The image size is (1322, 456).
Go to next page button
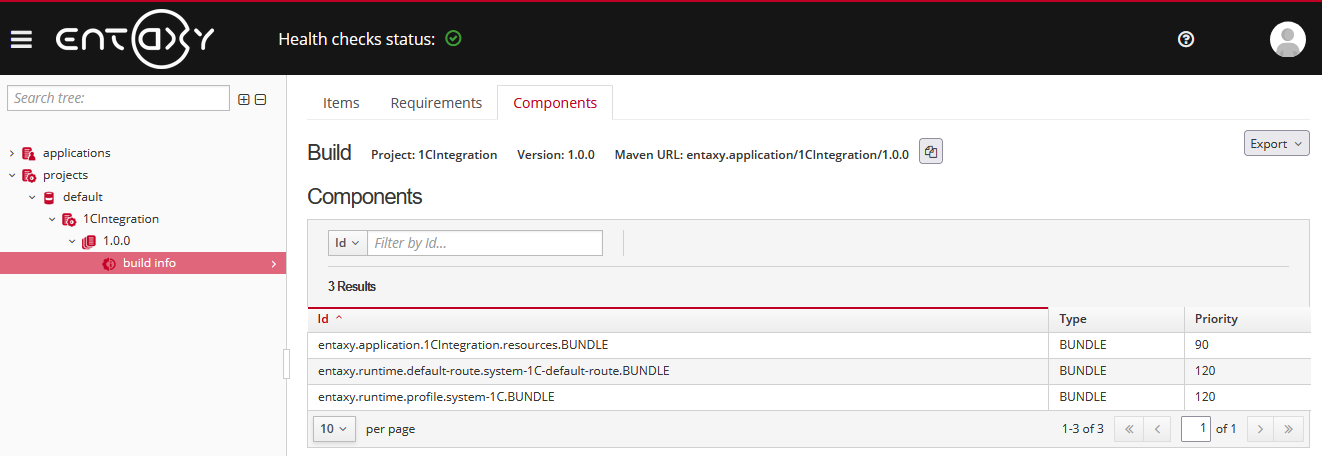click(x=1260, y=429)
